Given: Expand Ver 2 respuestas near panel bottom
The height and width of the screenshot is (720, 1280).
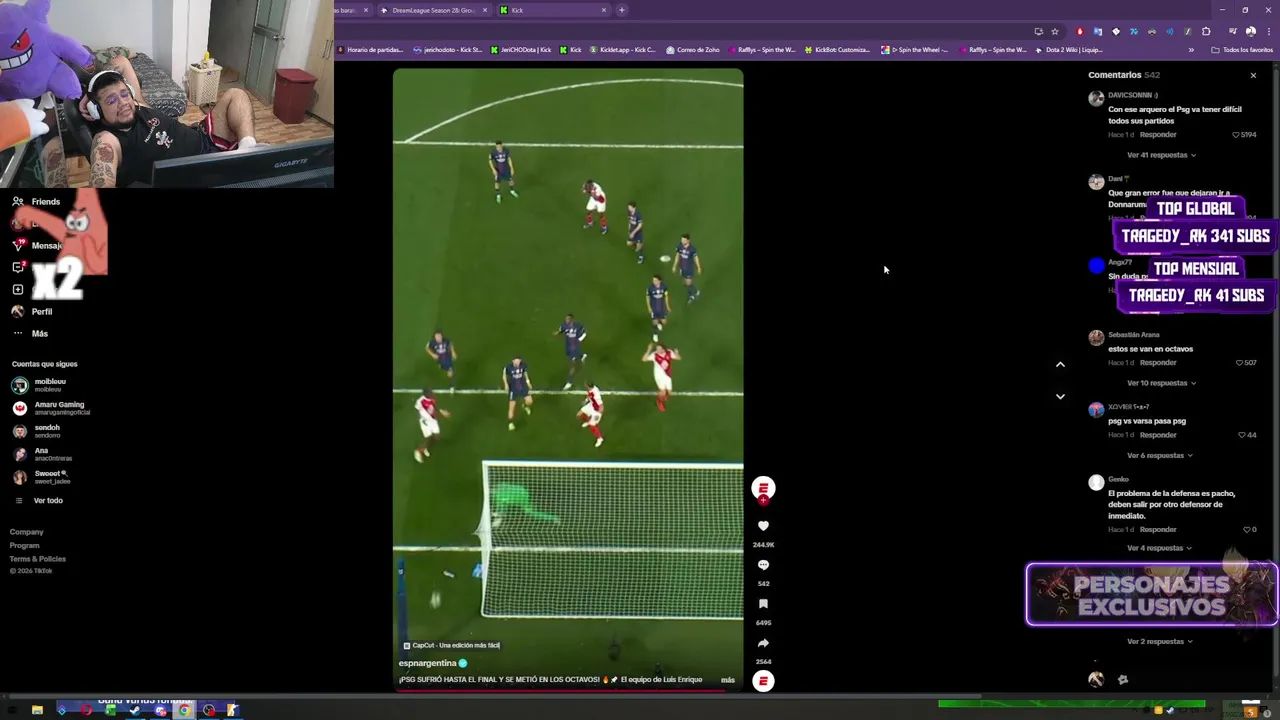Looking at the screenshot, I should (1159, 642).
